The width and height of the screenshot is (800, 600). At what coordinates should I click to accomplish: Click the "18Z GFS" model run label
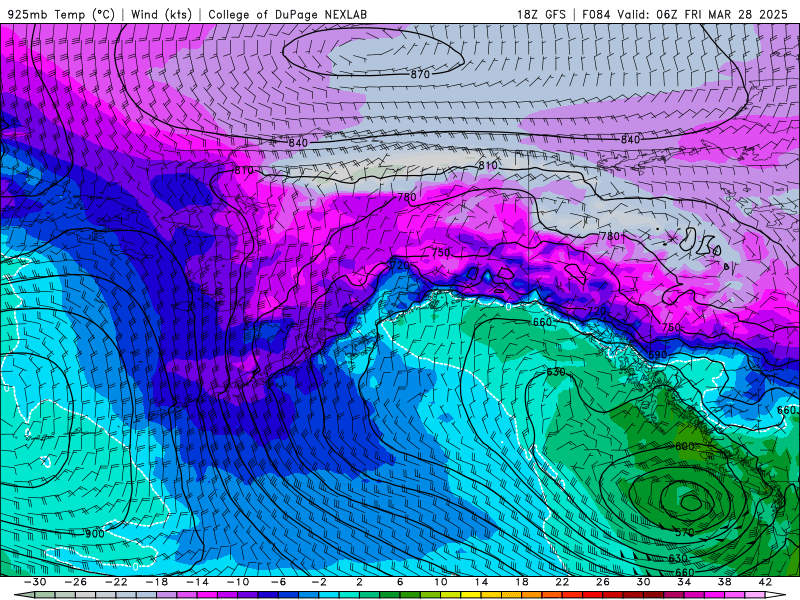[541, 14]
